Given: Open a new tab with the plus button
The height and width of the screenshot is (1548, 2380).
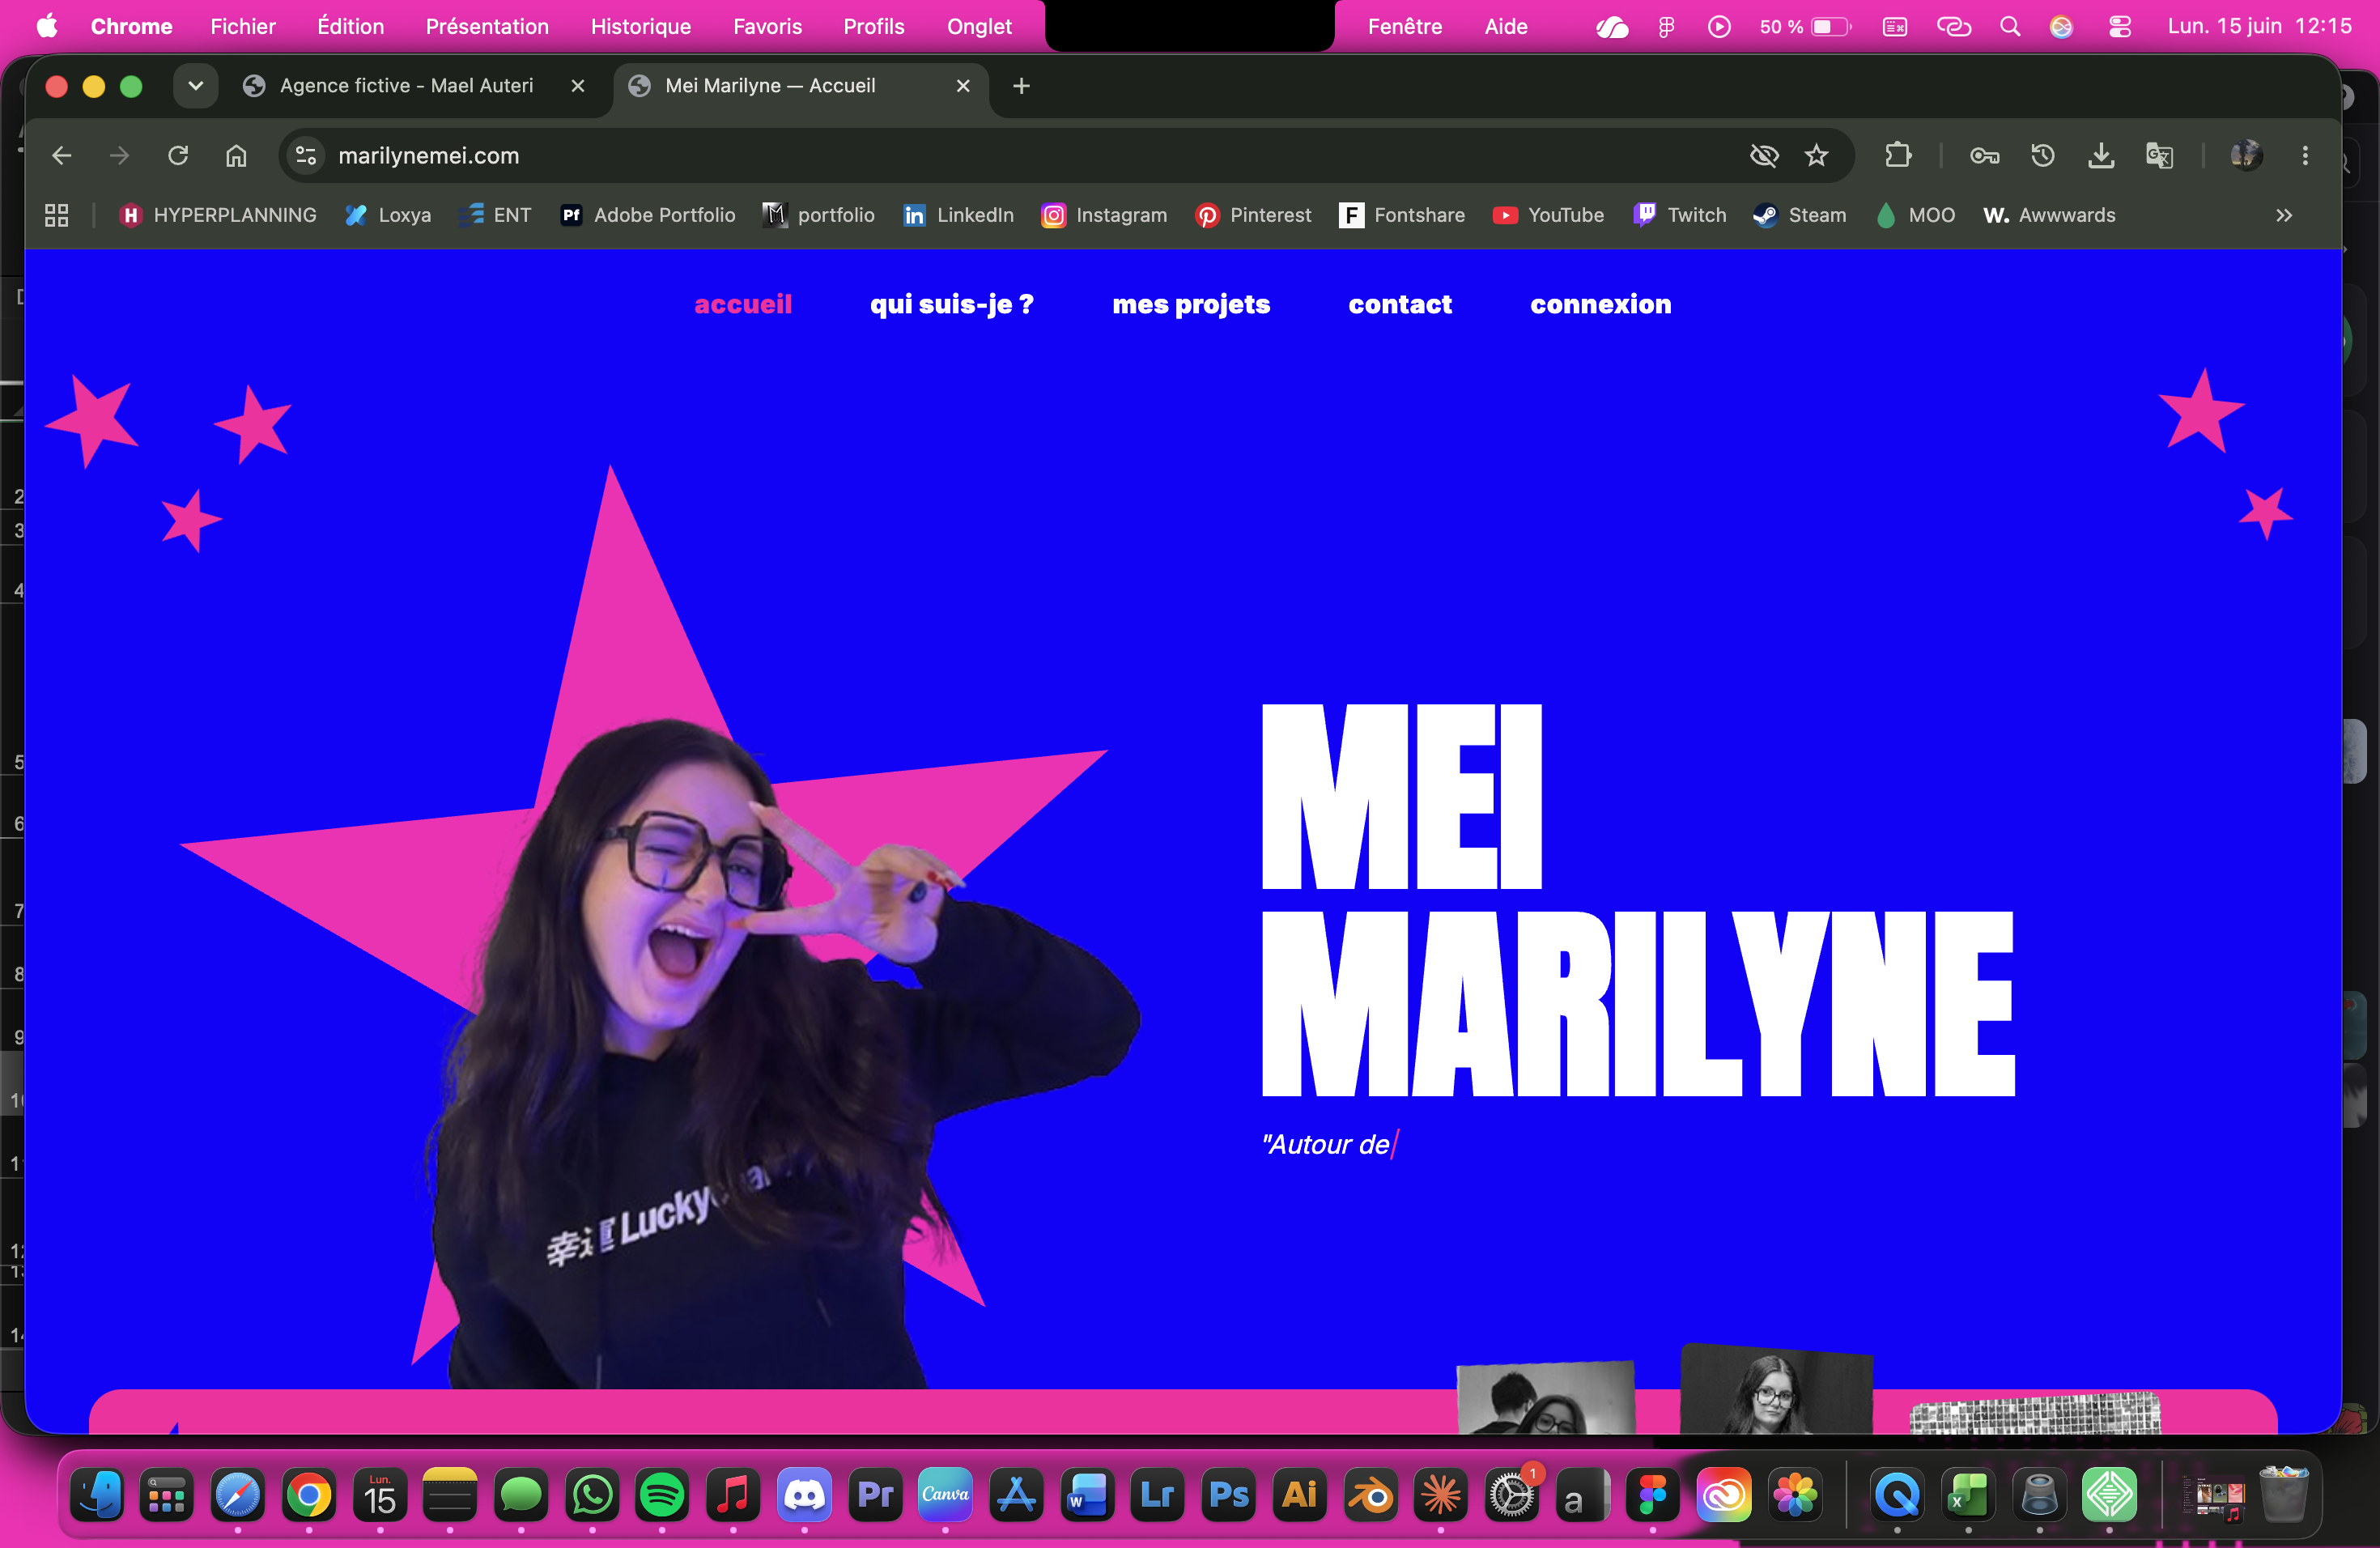Looking at the screenshot, I should pyautogui.click(x=1021, y=86).
